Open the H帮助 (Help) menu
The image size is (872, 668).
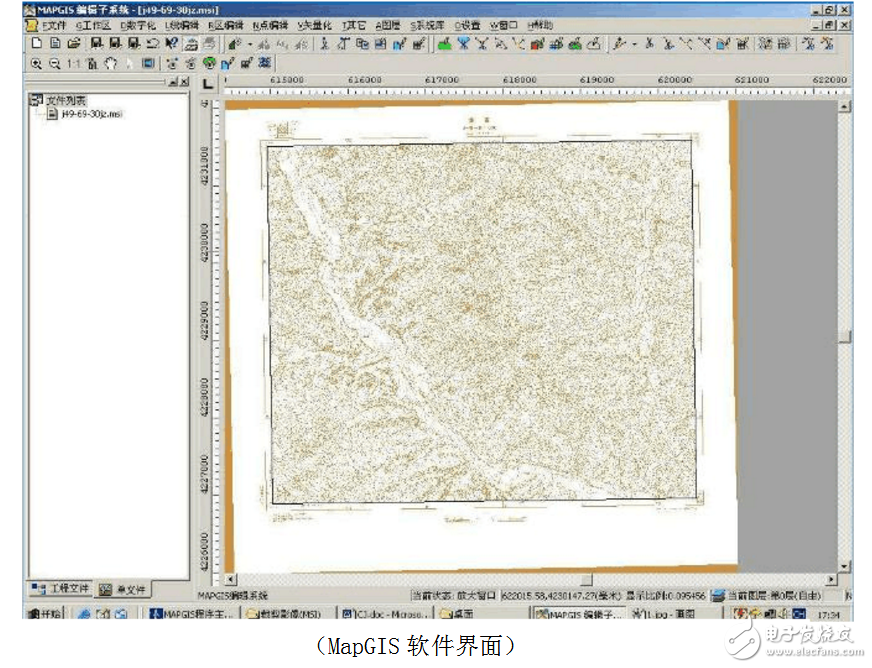(540, 24)
